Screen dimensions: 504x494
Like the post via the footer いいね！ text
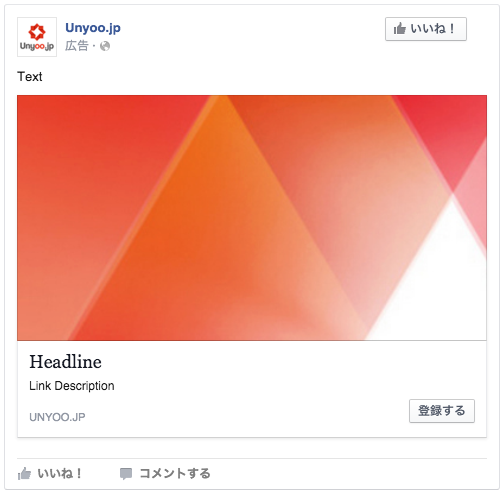(x=59, y=473)
